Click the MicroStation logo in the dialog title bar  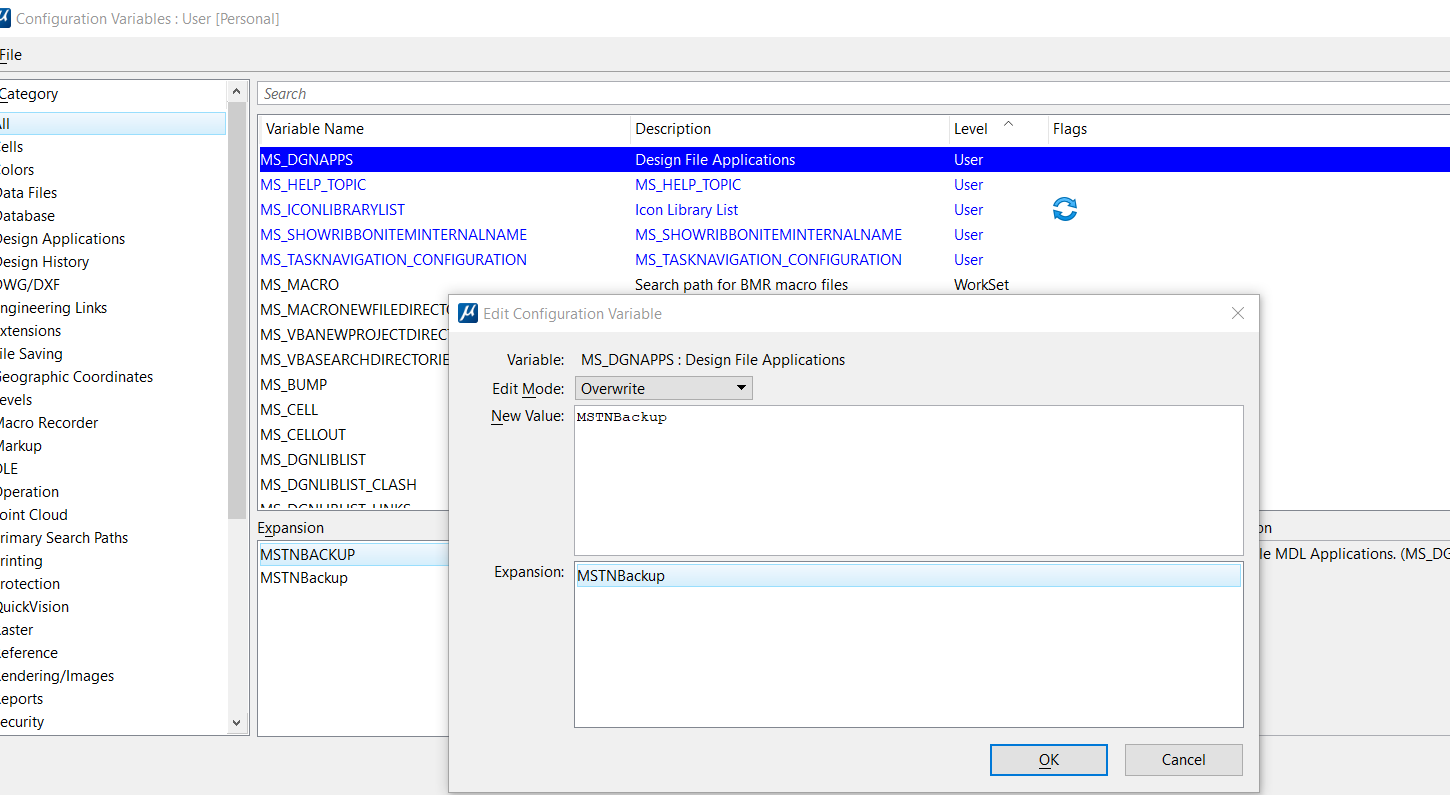(468, 313)
